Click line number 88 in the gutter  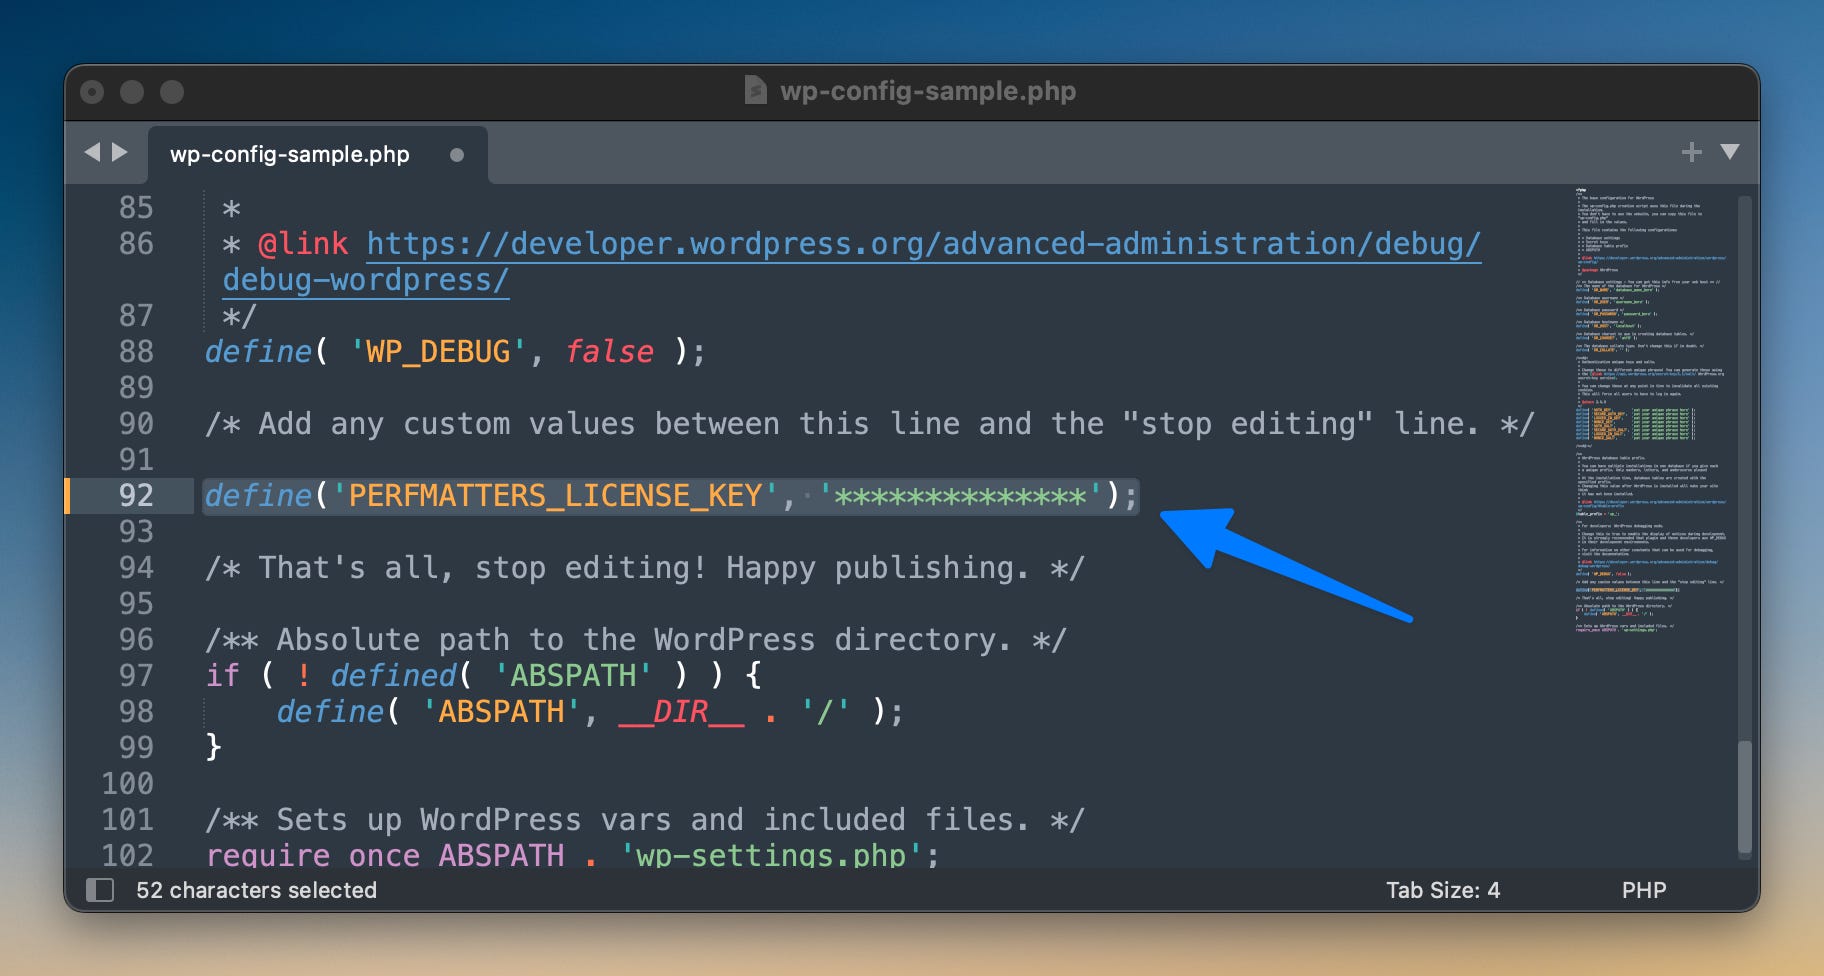pos(136,352)
